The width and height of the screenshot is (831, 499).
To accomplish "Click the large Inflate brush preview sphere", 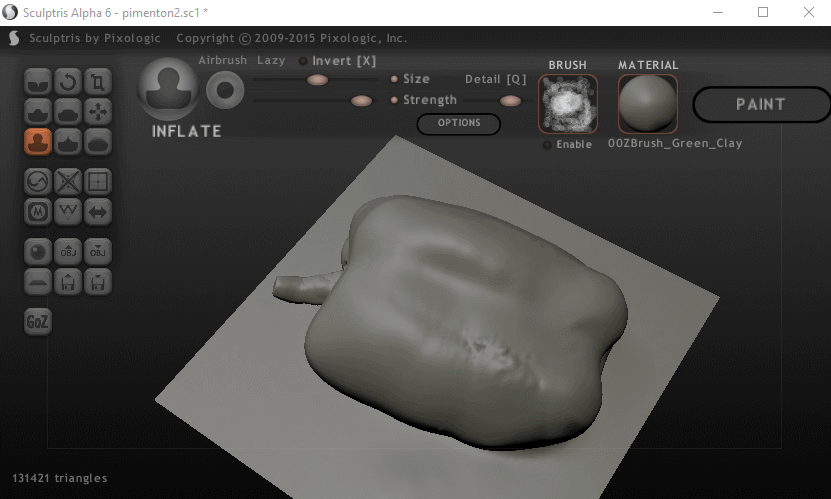I will pos(169,88).
